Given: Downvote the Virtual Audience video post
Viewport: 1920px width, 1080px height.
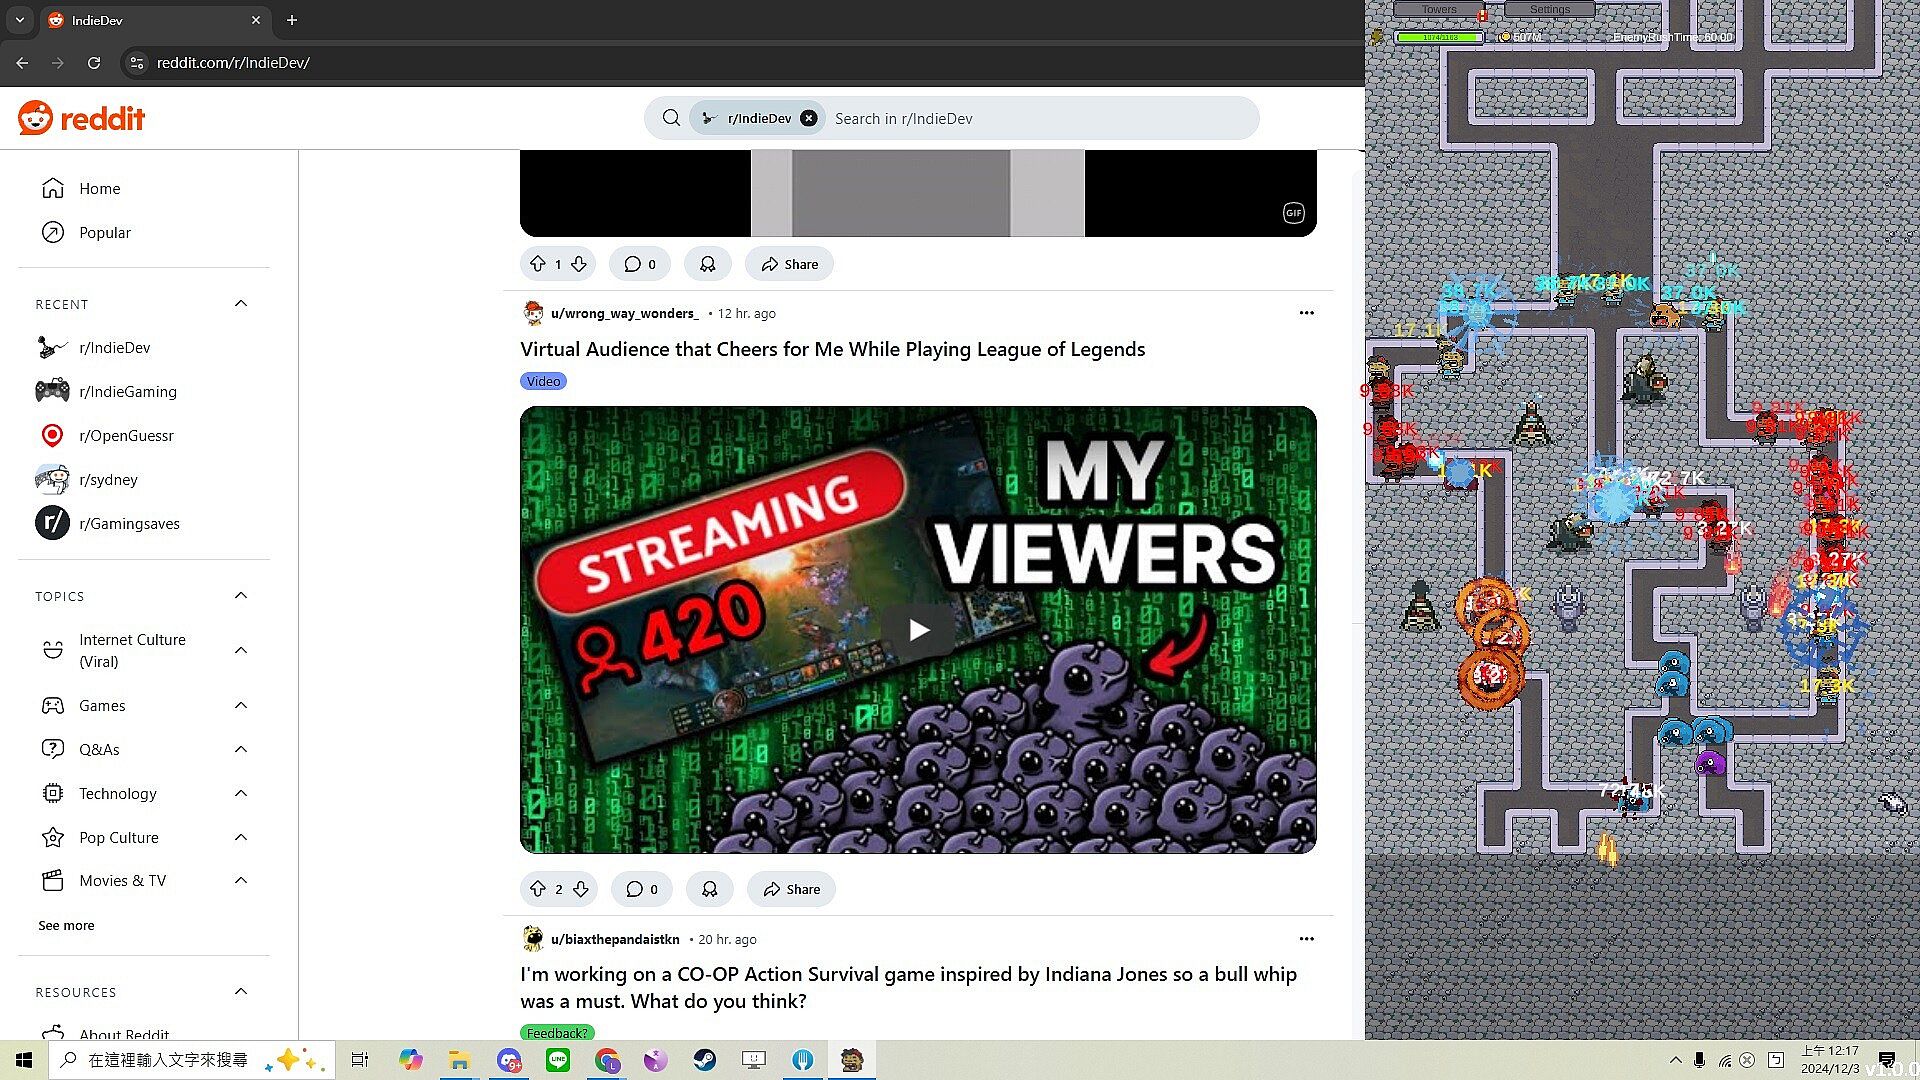Looking at the screenshot, I should tap(581, 889).
